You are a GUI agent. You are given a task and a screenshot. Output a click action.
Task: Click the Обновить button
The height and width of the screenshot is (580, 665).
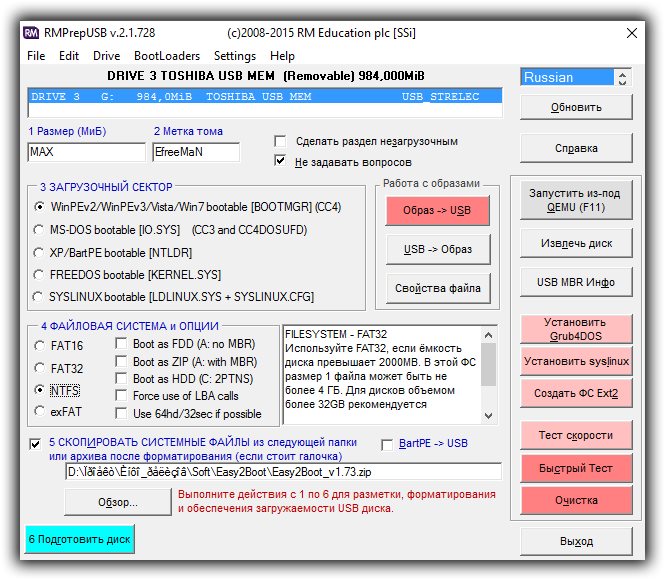tap(576, 107)
